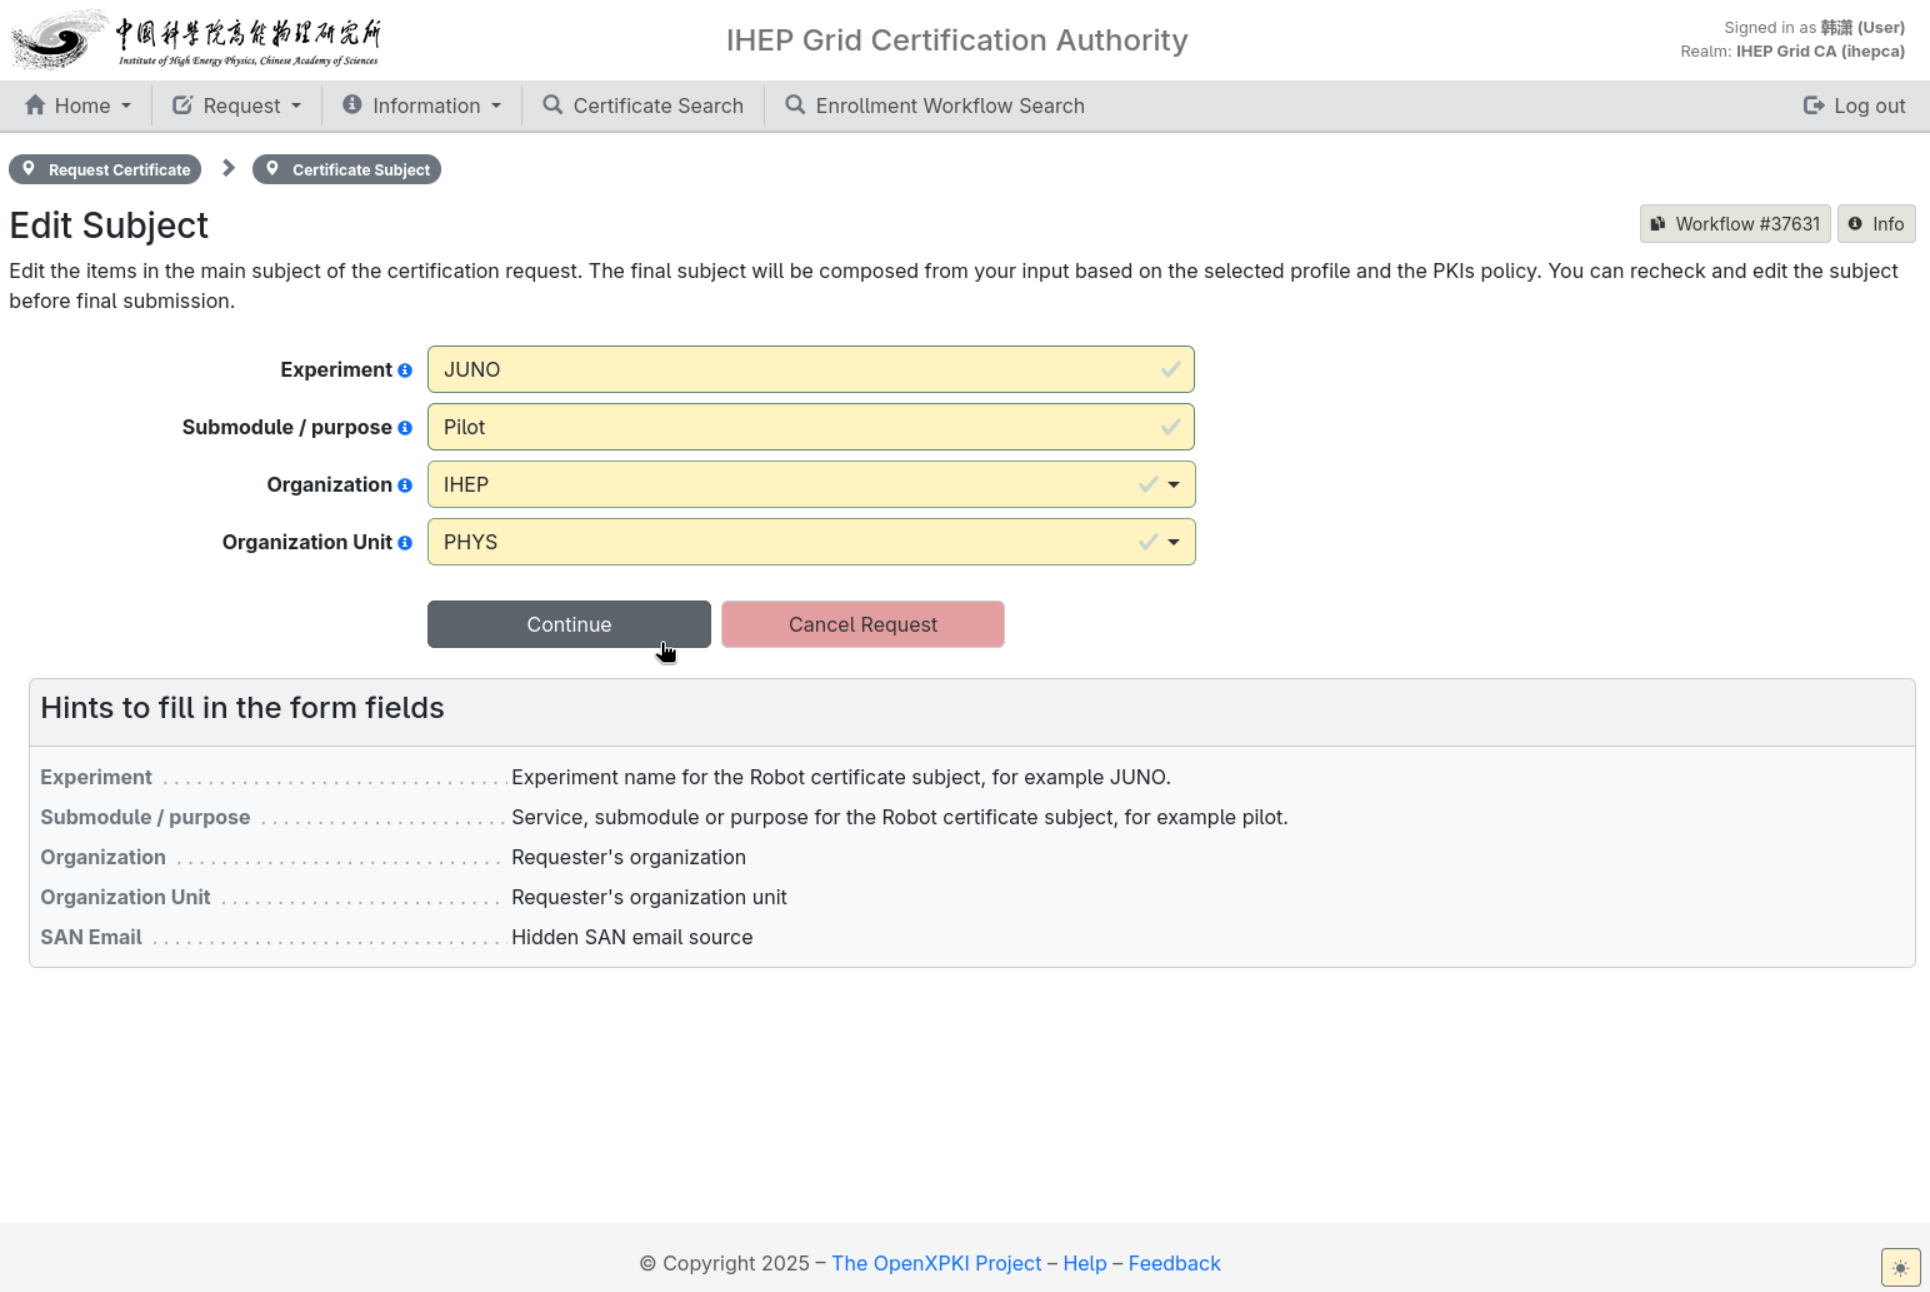Image resolution: width=1930 pixels, height=1292 pixels.
Task: Click 'Requester's organization unit' hint text
Action: click(x=649, y=897)
